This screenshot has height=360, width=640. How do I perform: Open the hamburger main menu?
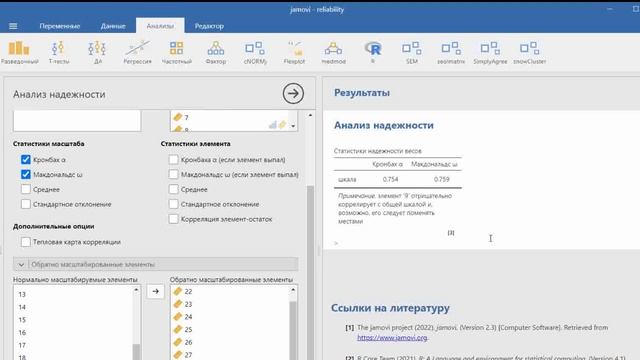[x=13, y=26]
